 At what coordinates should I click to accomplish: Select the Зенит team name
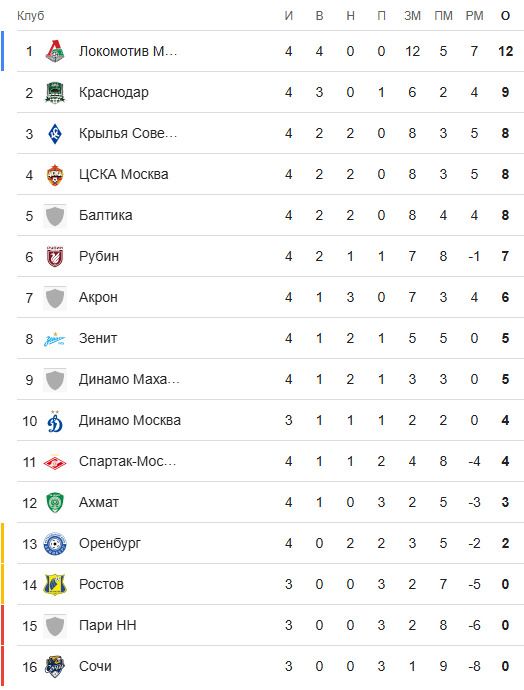tap(98, 338)
